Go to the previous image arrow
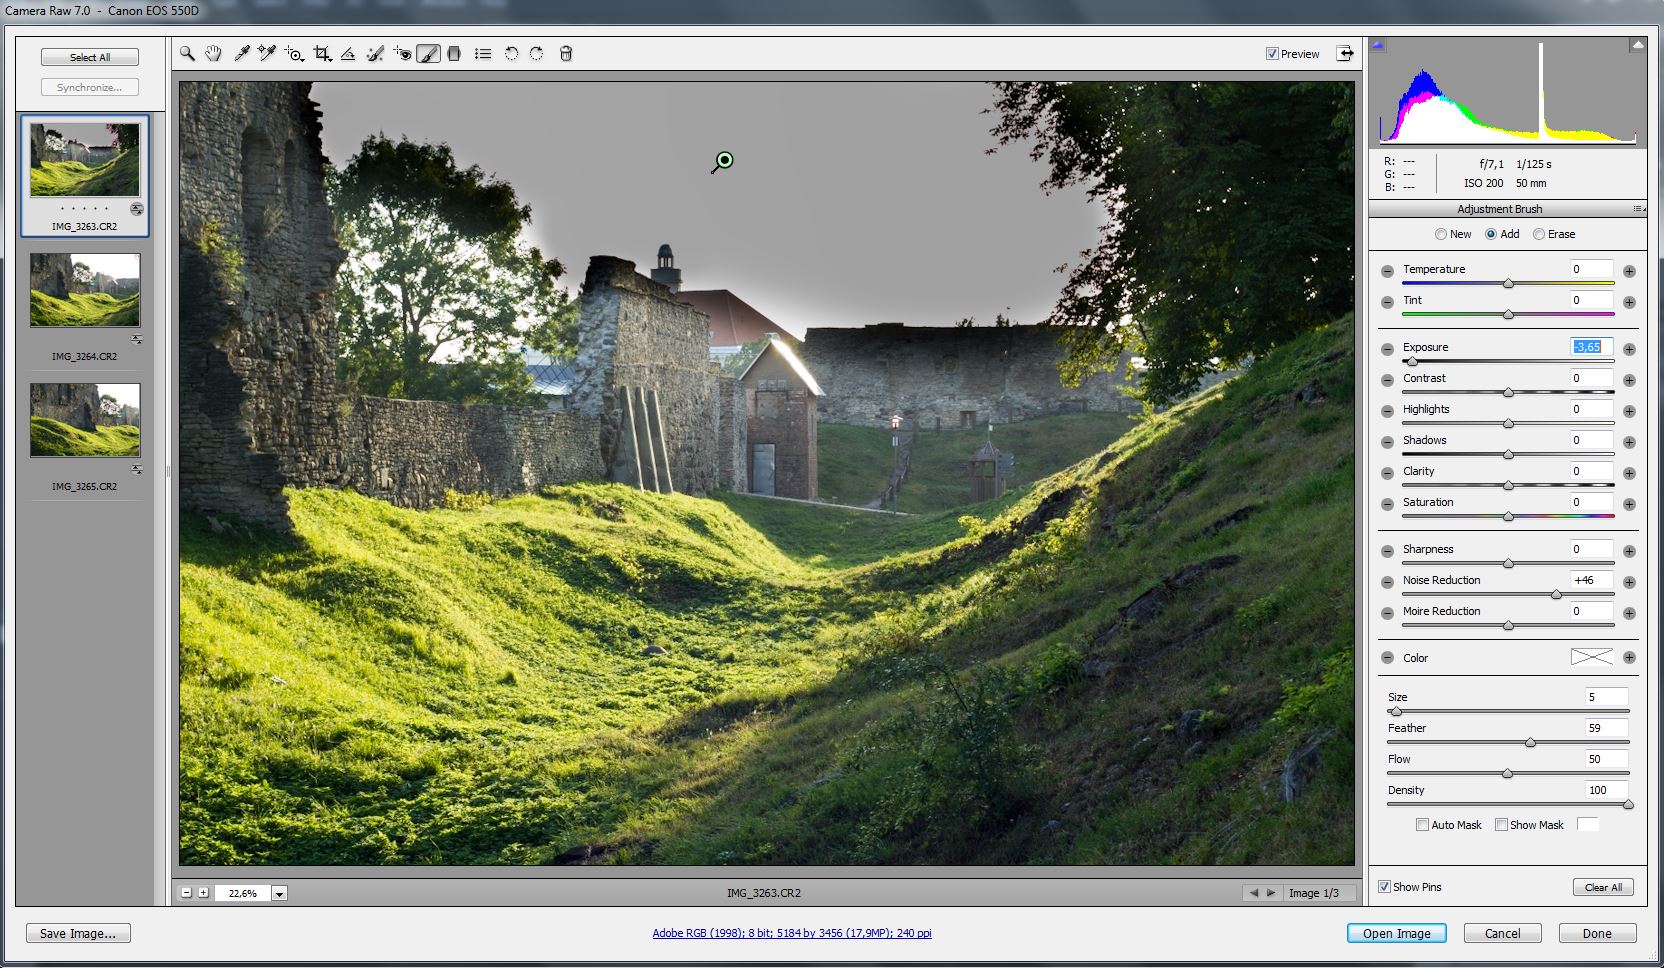This screenshot has height=968, width=1664. point(1253,893)
